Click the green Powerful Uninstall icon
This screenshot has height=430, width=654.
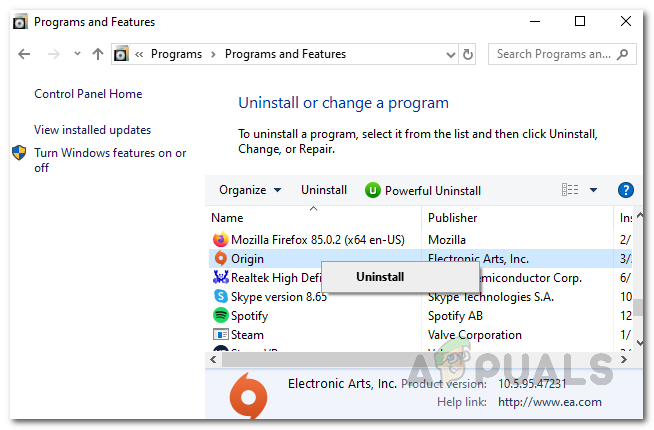coord(373,190)
